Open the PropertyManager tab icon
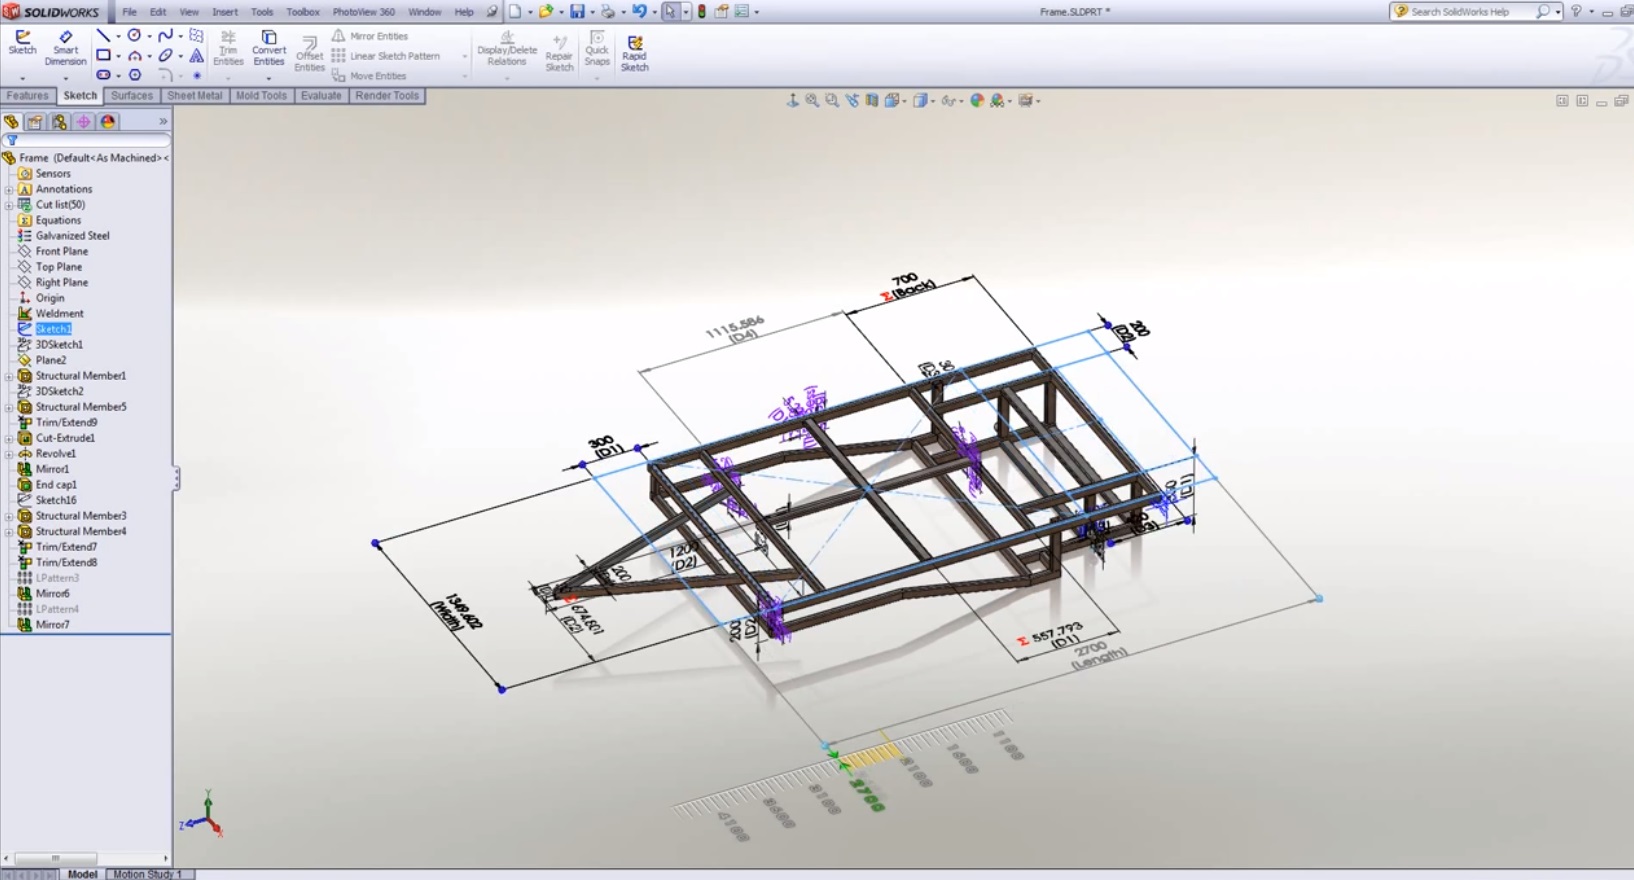The height and width of the screenshot is (880, 1634). coord(35,122)
